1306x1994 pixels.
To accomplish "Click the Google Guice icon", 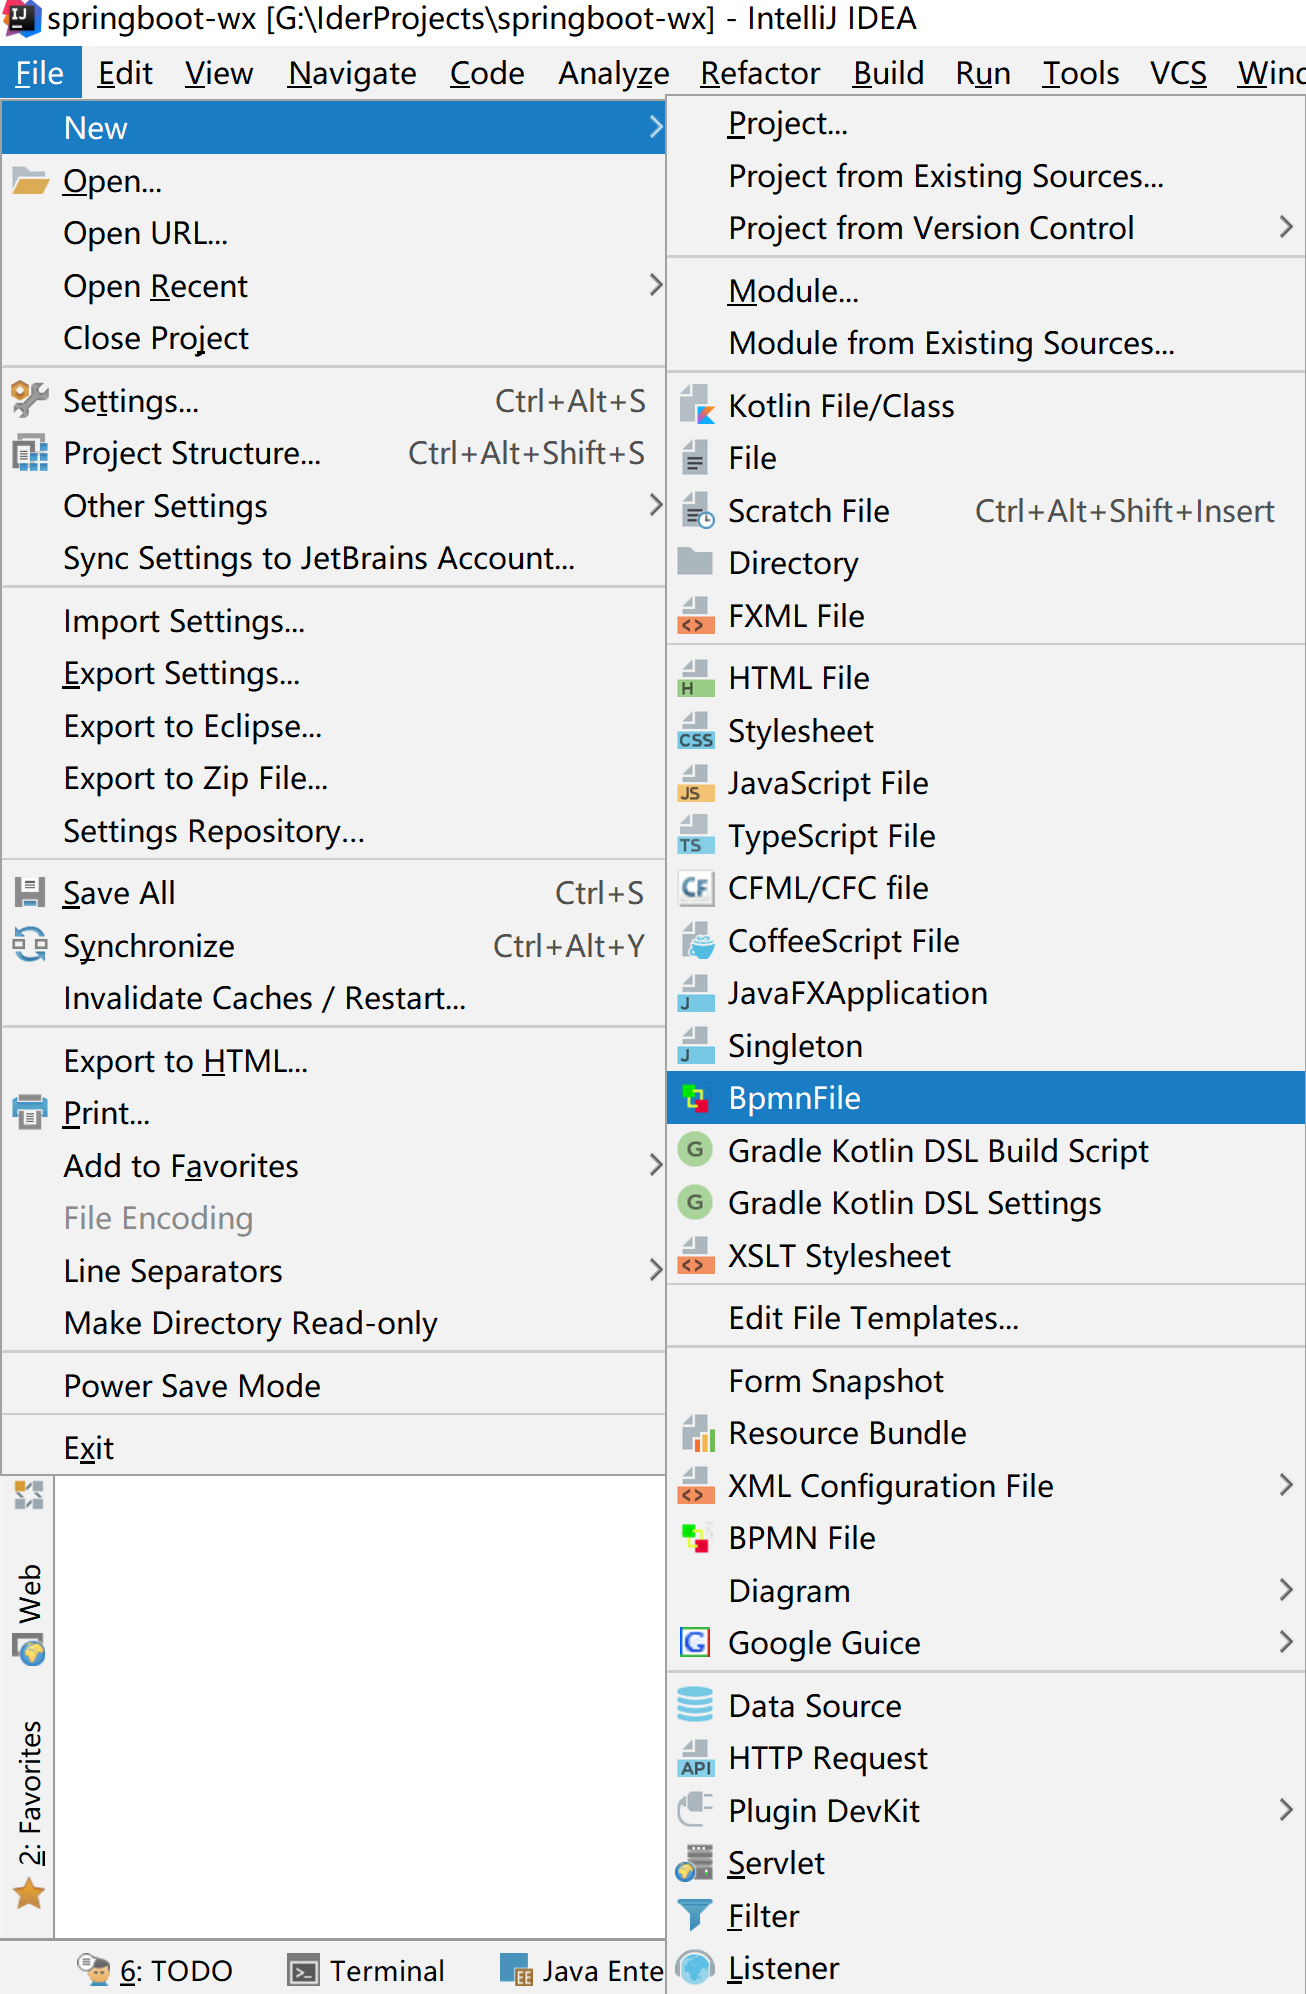I will point(696,1643).
